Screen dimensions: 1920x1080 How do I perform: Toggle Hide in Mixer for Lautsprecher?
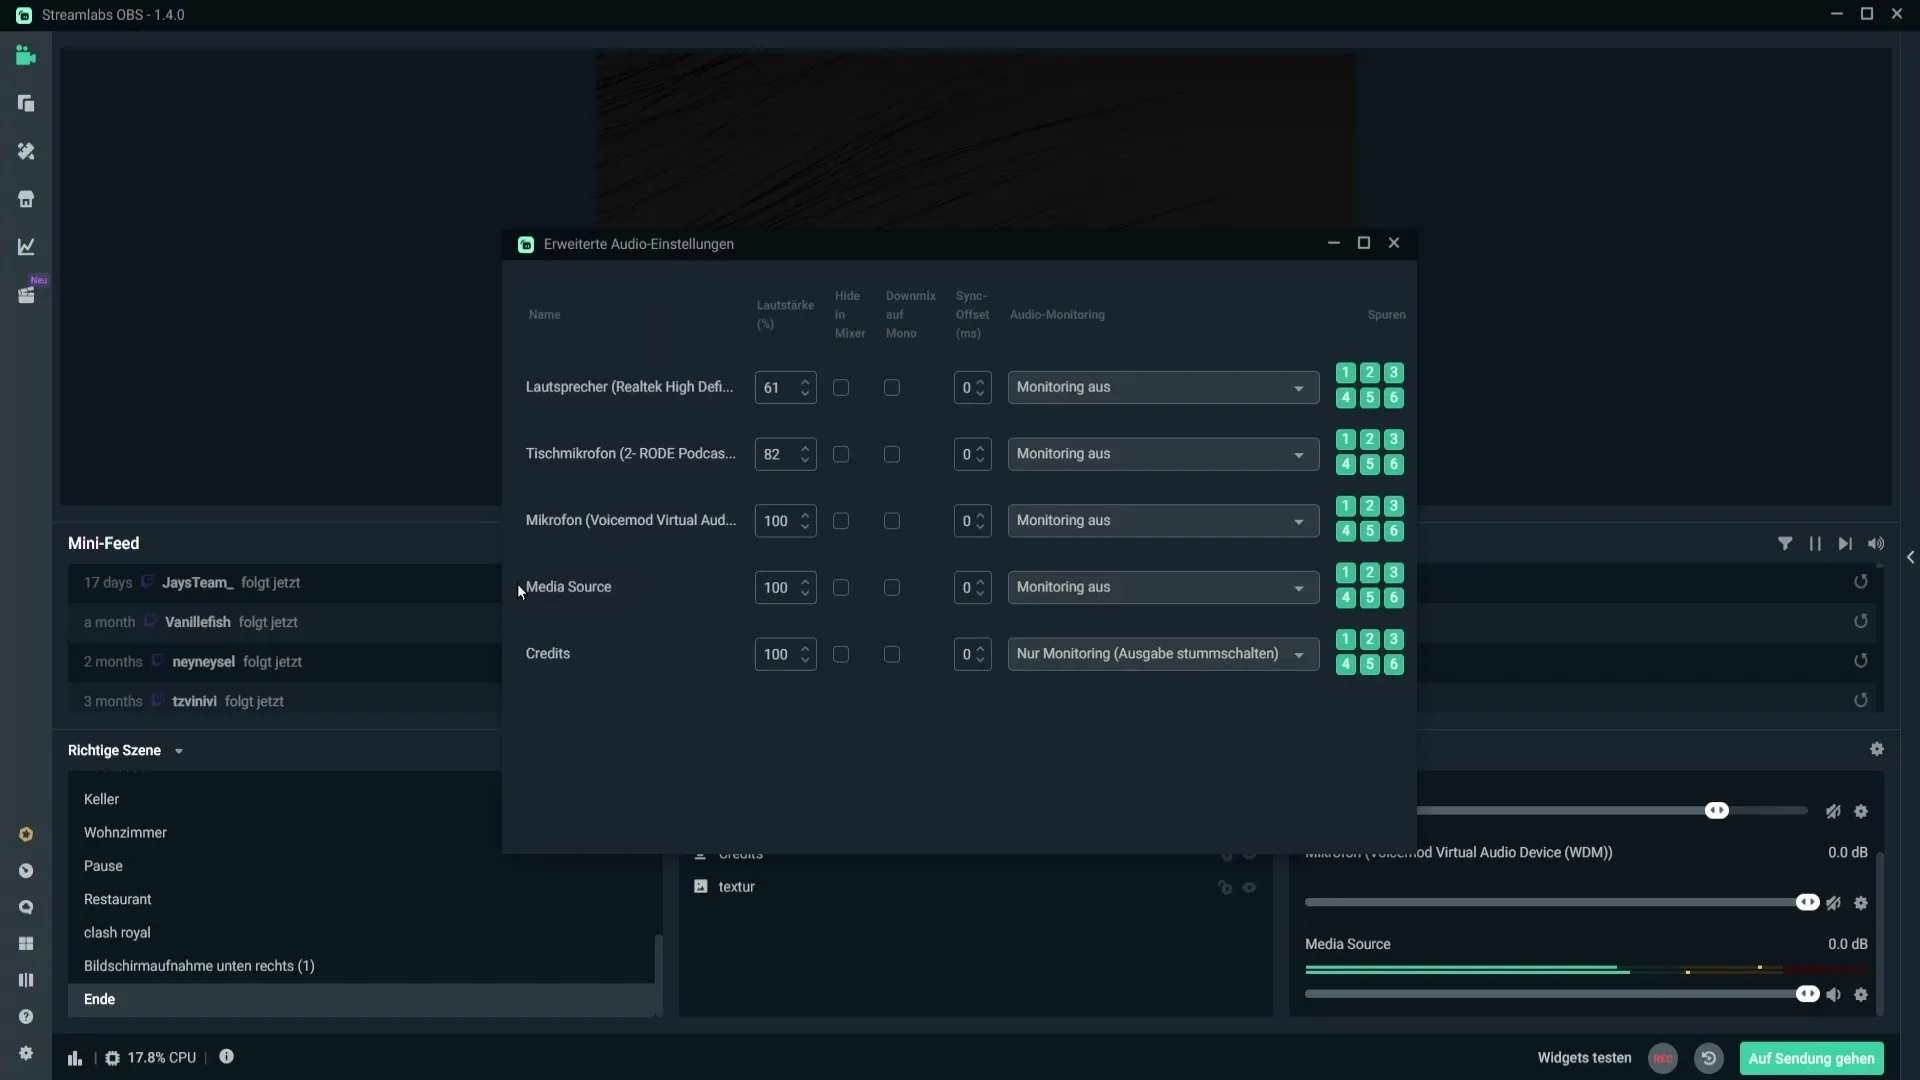[840, 386]
